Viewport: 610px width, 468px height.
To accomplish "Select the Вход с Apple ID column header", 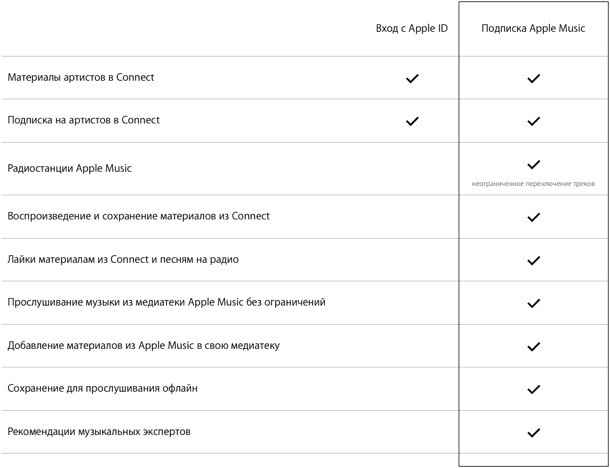I will (x=411, y=29).
